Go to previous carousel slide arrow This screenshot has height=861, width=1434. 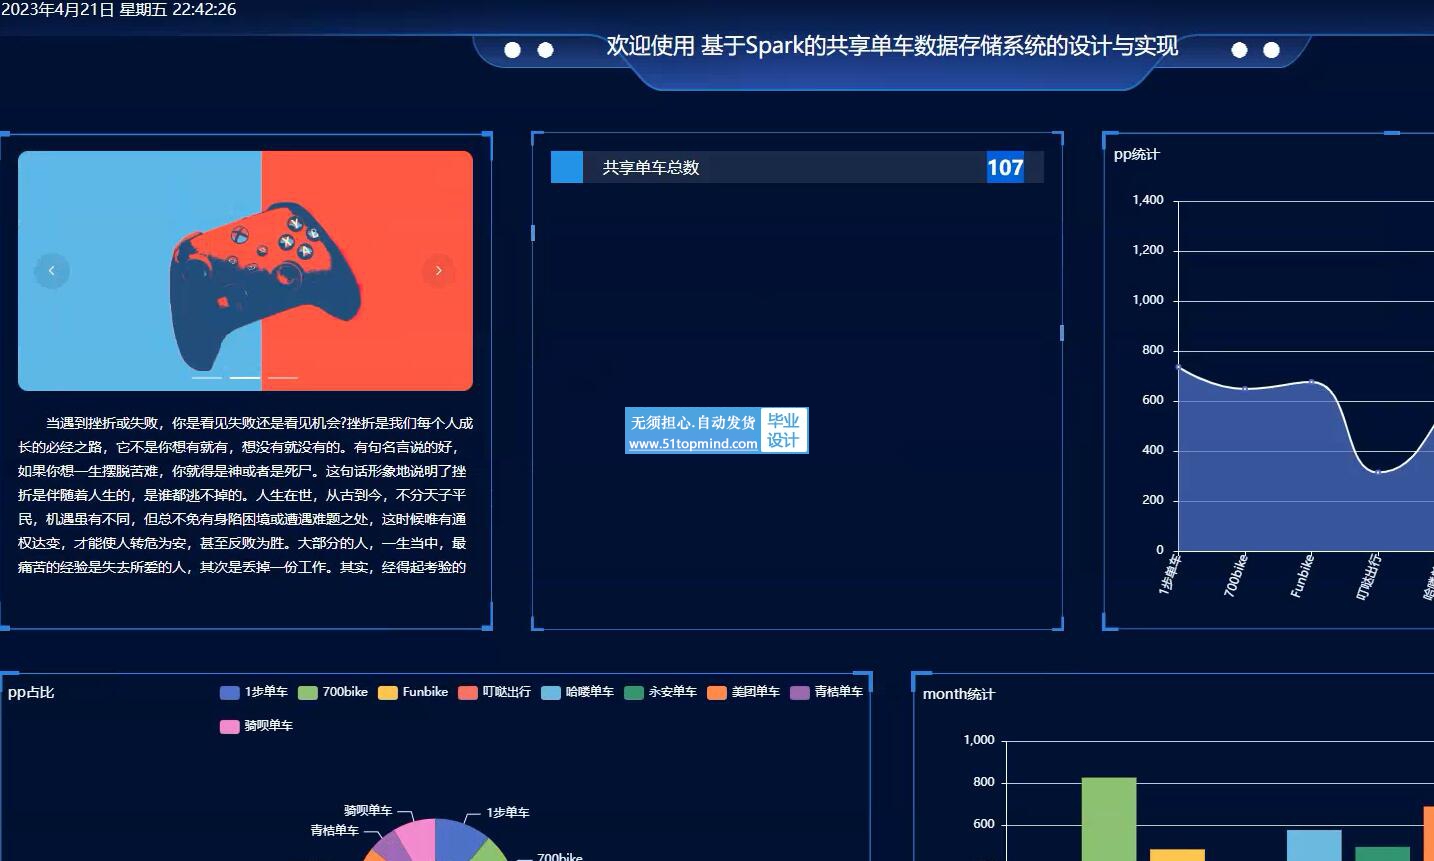tap(52, 271)
